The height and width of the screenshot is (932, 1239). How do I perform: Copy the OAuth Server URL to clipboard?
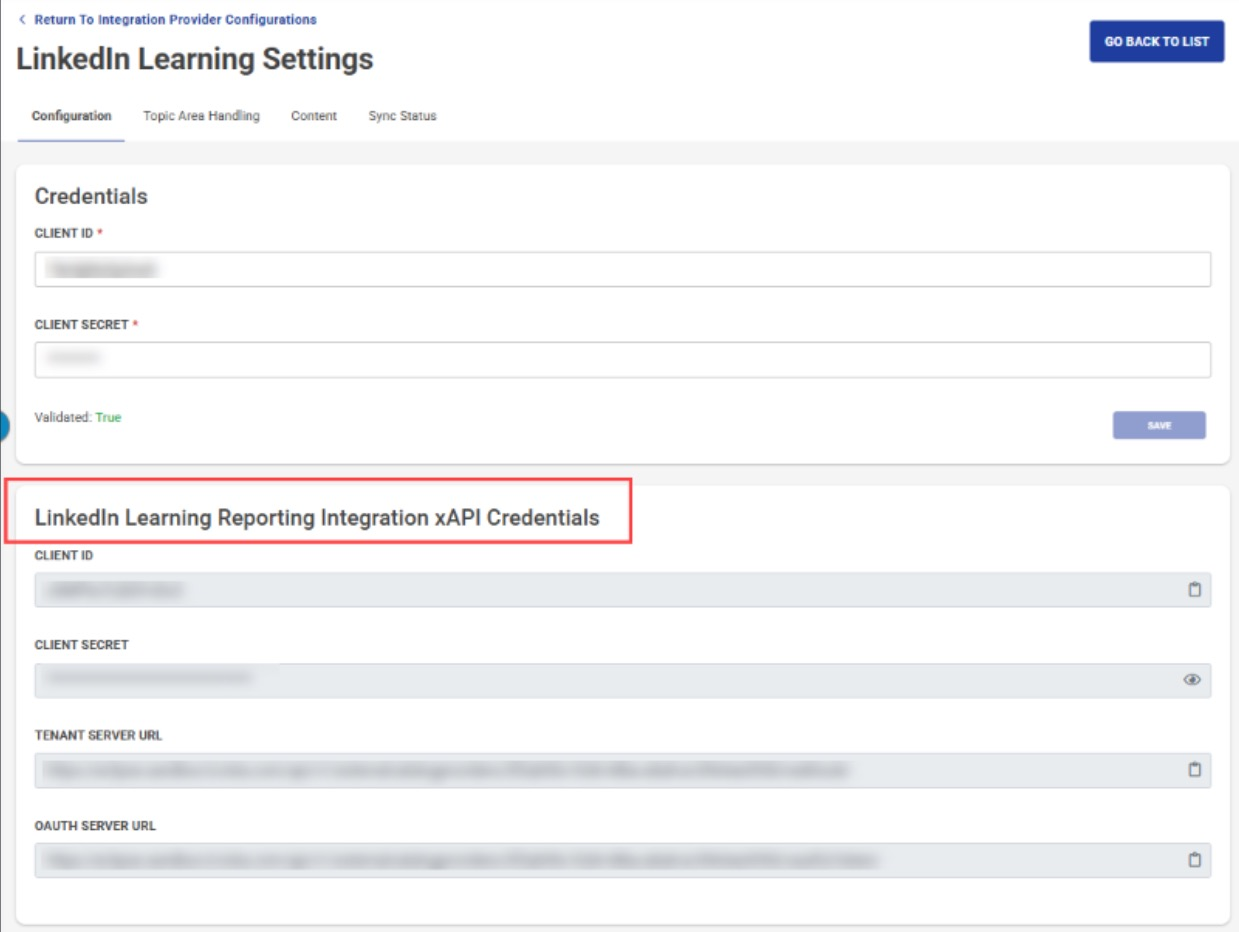click(x=1194, y=860)
